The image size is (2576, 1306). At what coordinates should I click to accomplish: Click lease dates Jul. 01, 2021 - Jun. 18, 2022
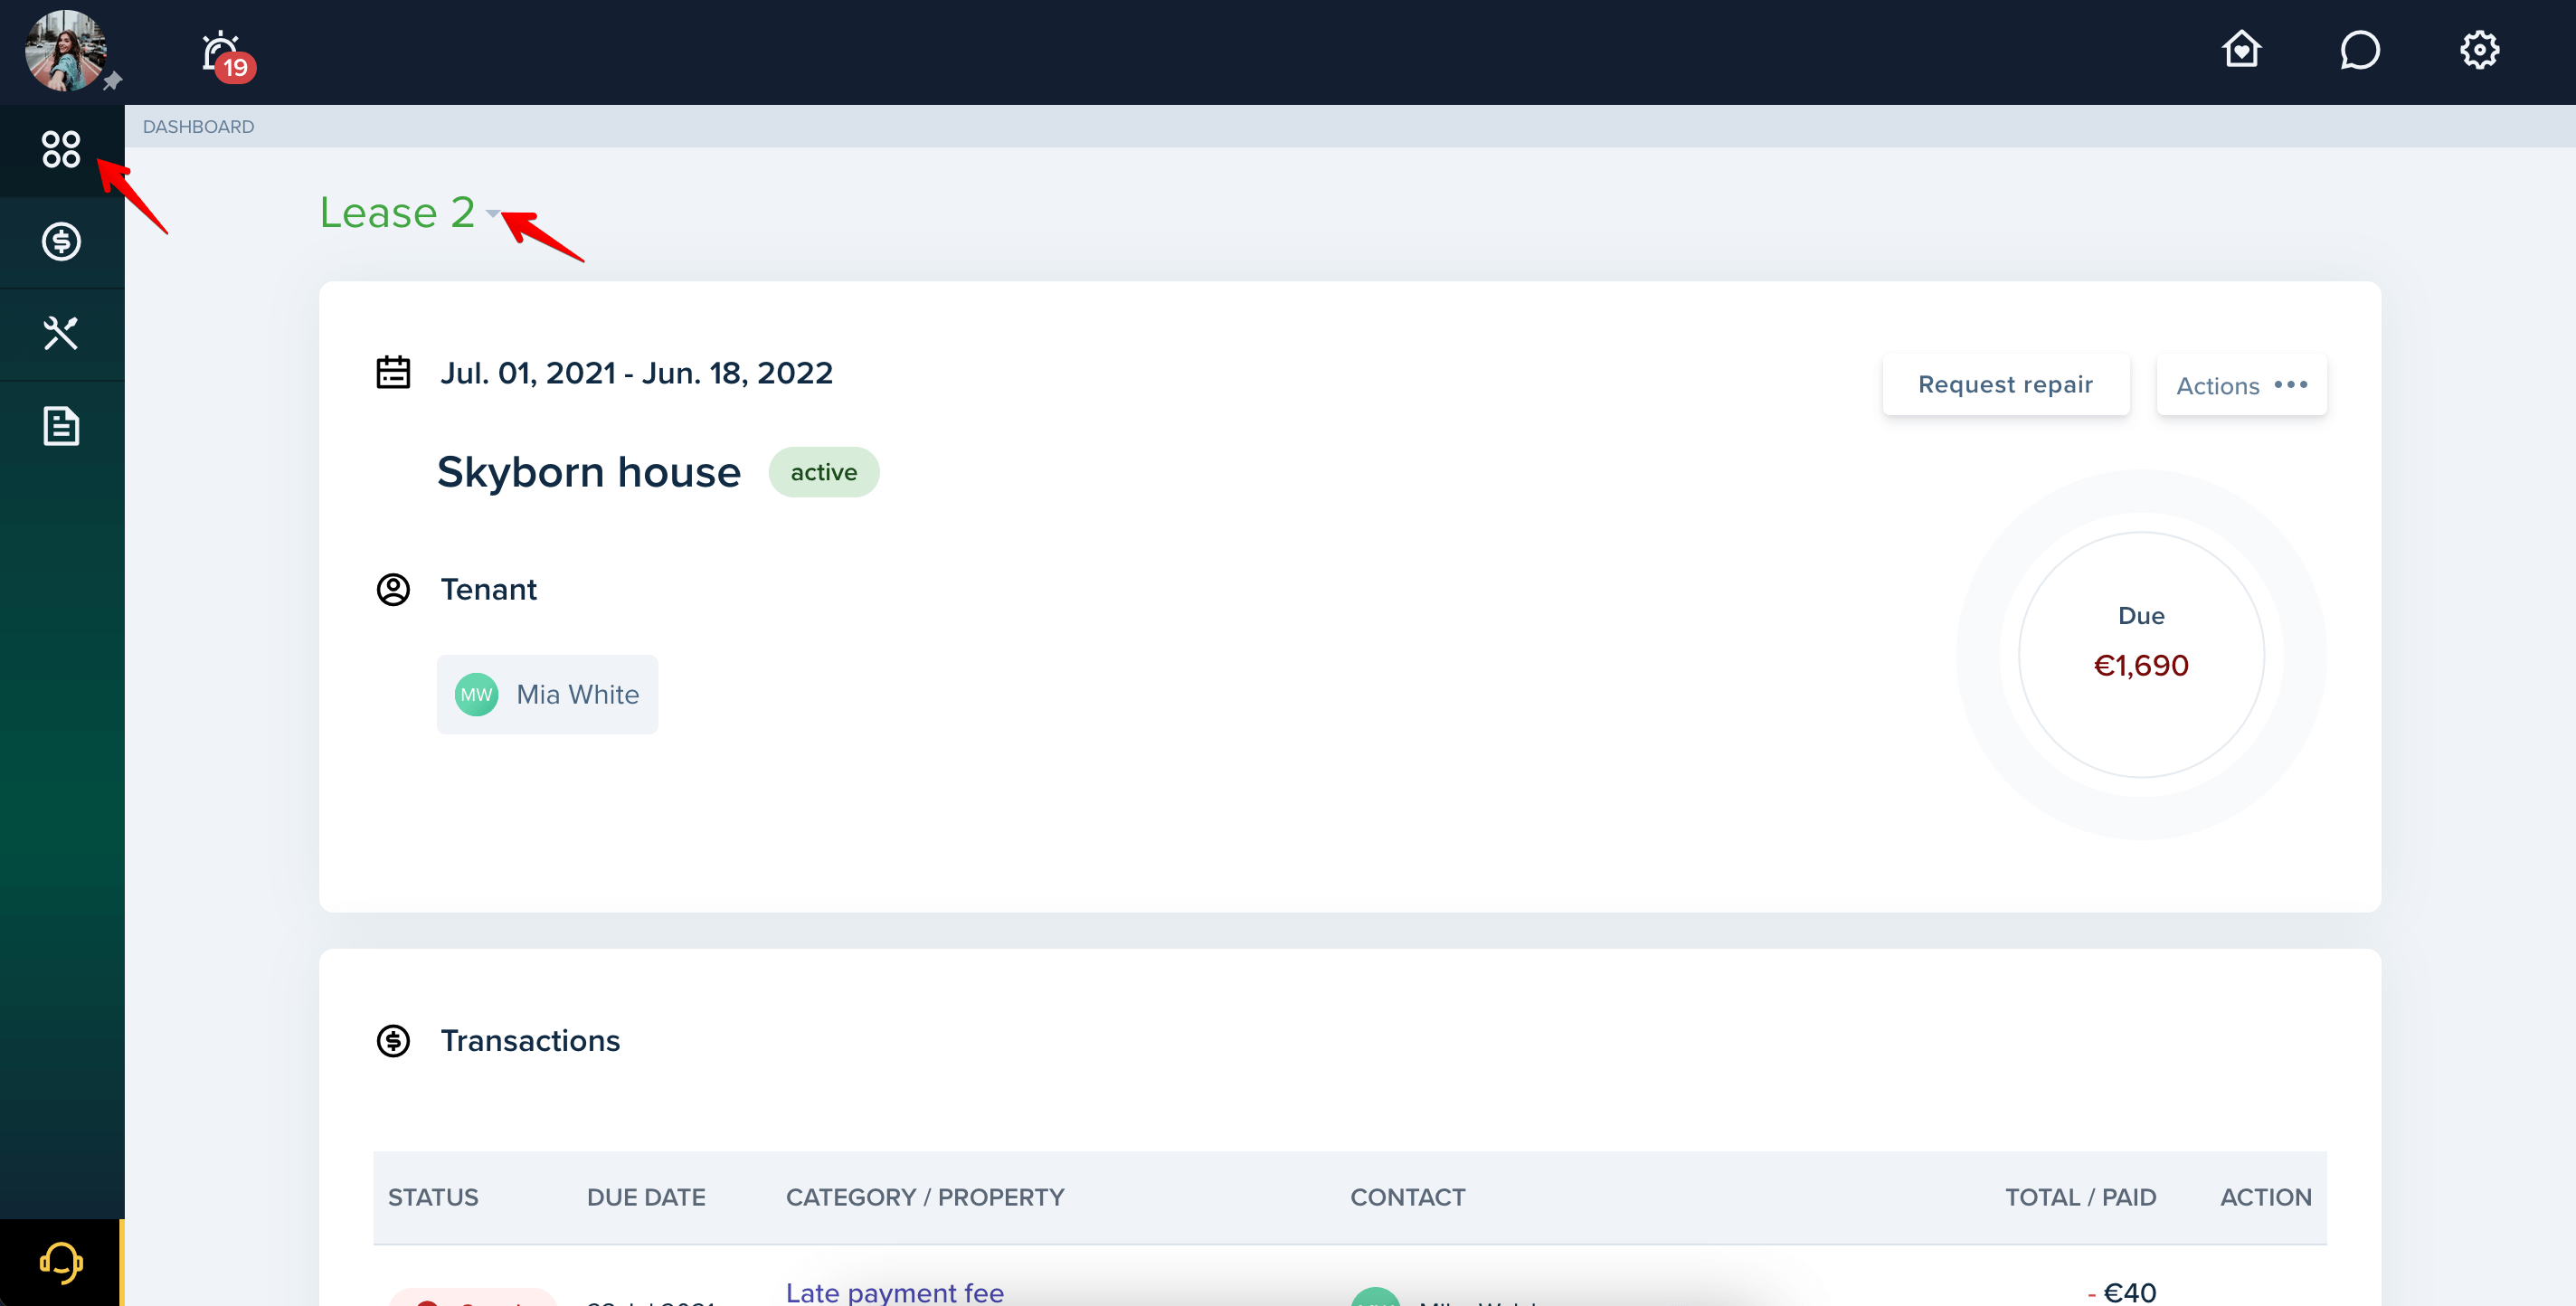[636, 373]
